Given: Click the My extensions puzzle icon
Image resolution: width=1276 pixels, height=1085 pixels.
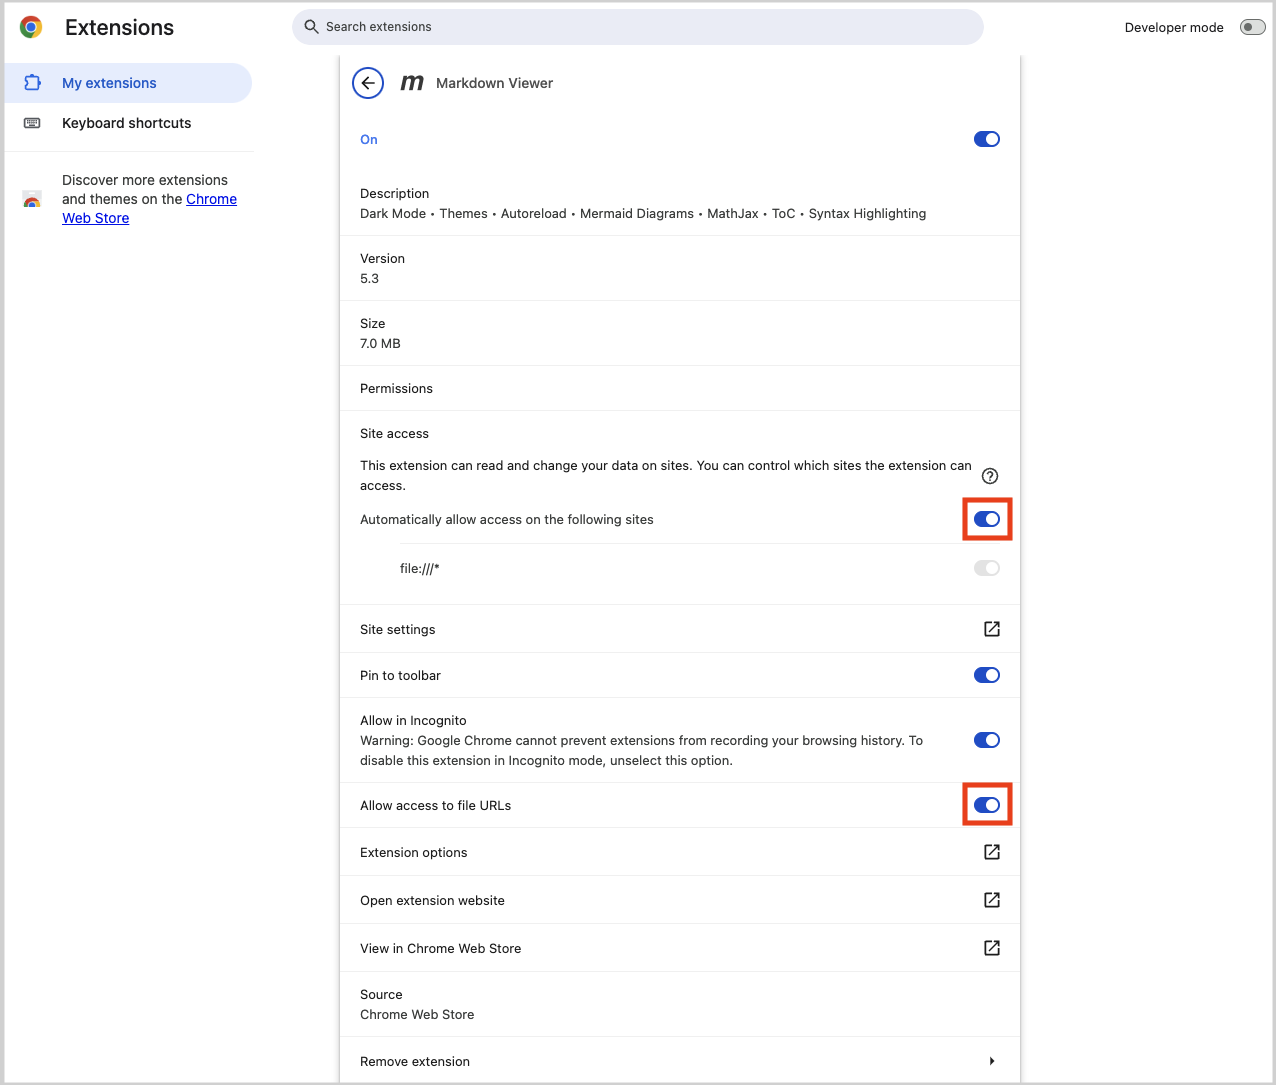Looking at the screenshot, I should point(32,83).
